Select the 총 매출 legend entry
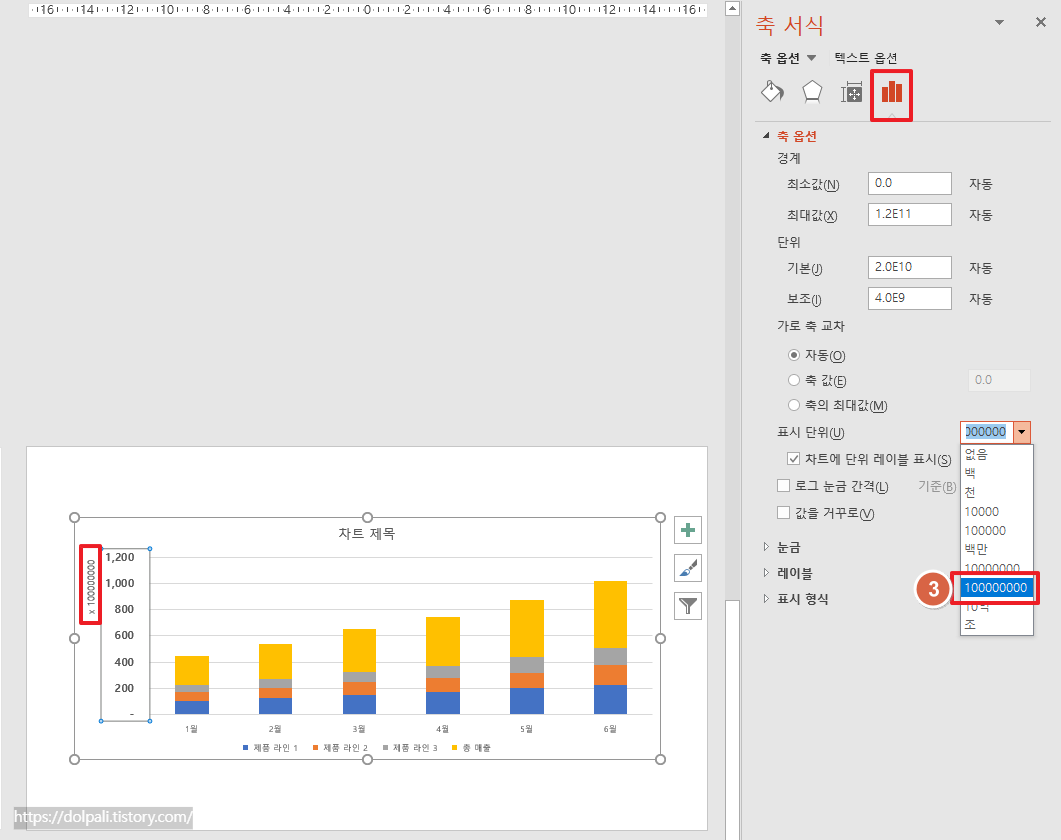Viewport: 1061px width, 840px height. 471,748
